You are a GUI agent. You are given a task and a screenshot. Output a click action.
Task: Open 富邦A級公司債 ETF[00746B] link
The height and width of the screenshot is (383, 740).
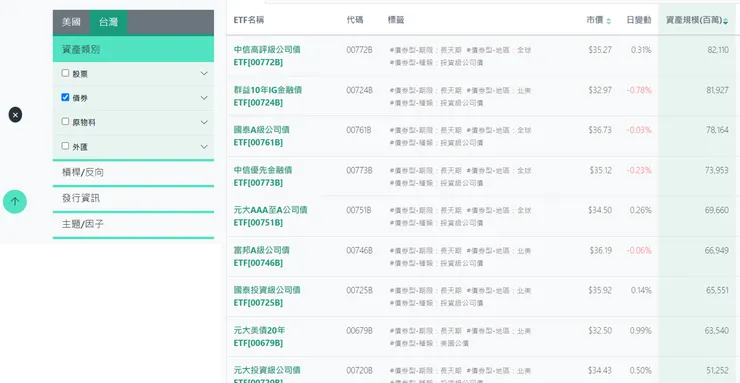pos(261,256)
